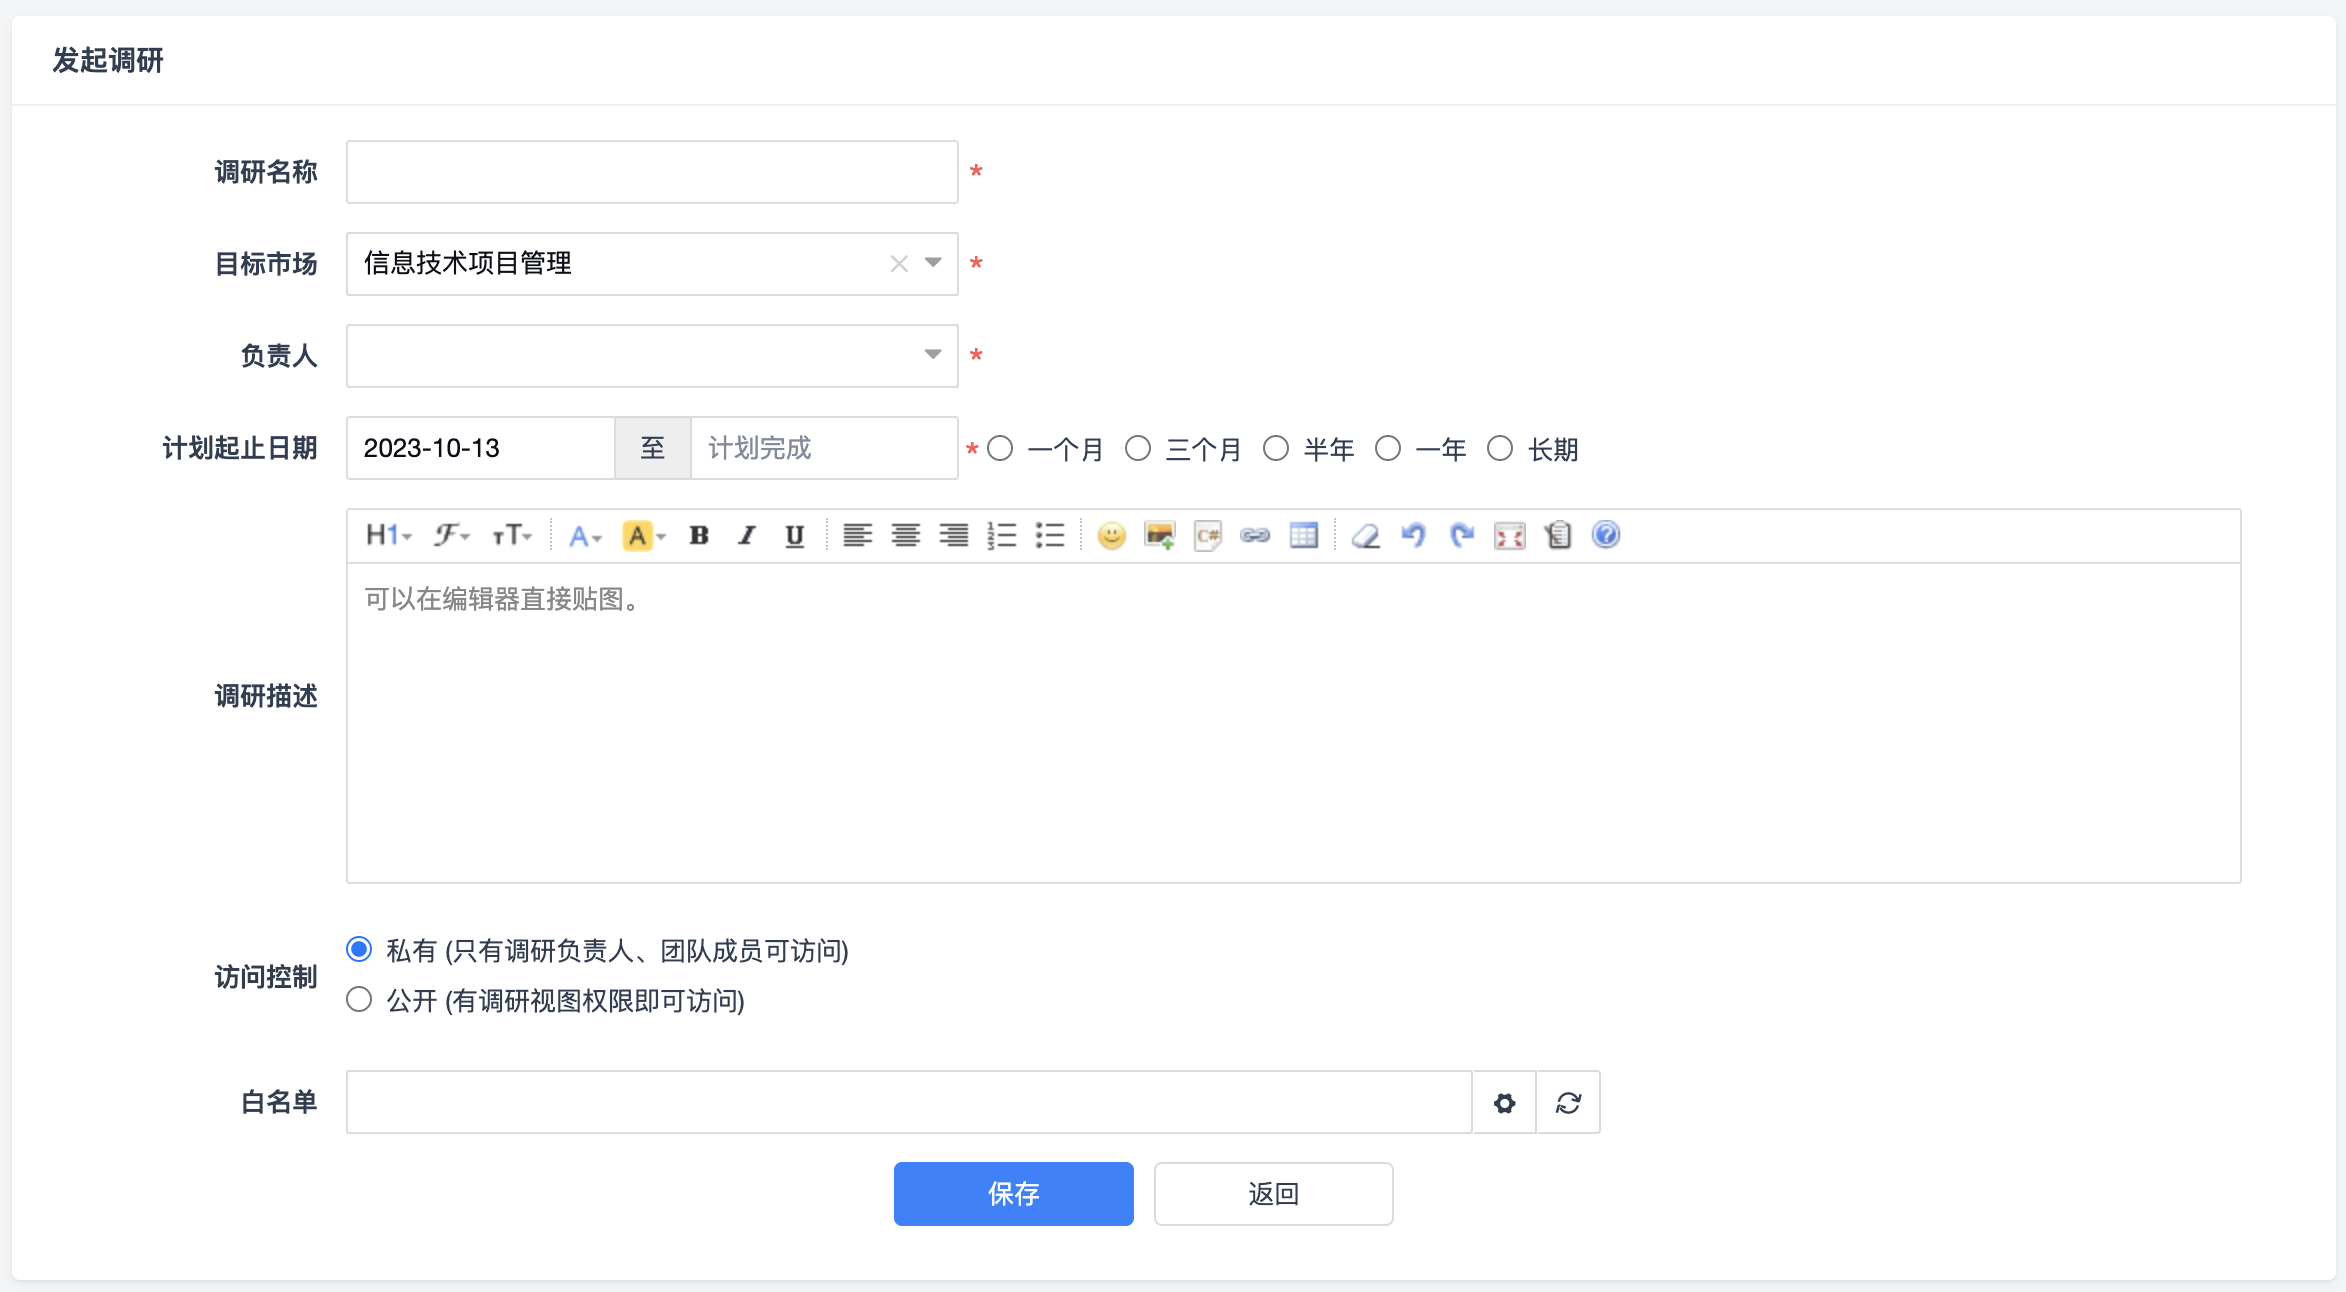Focus the 调研名称 input field
The width and height of the screenshot is (2346, 1292).
(652, 172)
